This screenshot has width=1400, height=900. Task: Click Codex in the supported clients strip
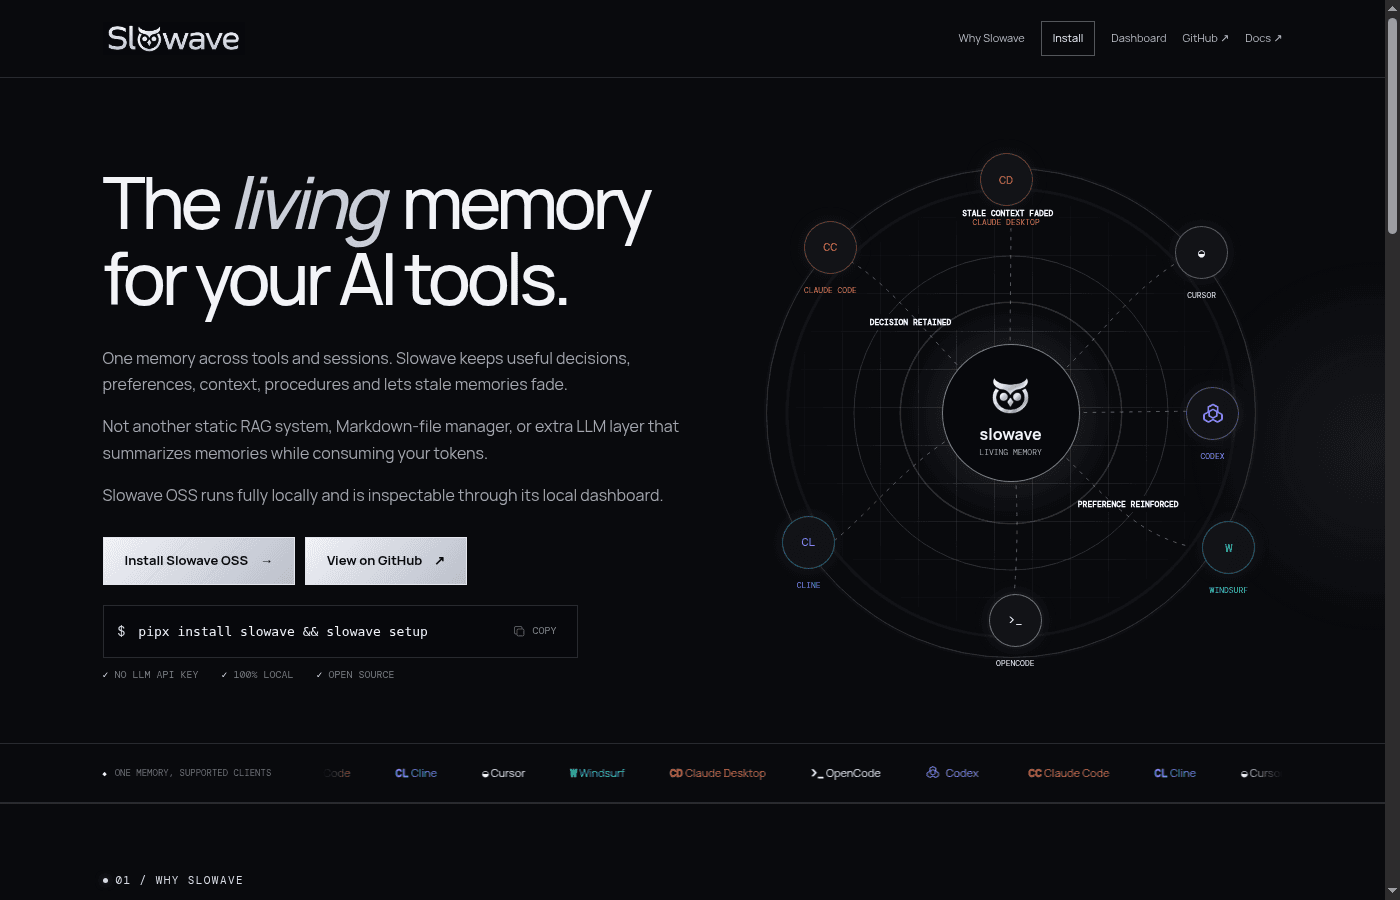click(952, 773)
